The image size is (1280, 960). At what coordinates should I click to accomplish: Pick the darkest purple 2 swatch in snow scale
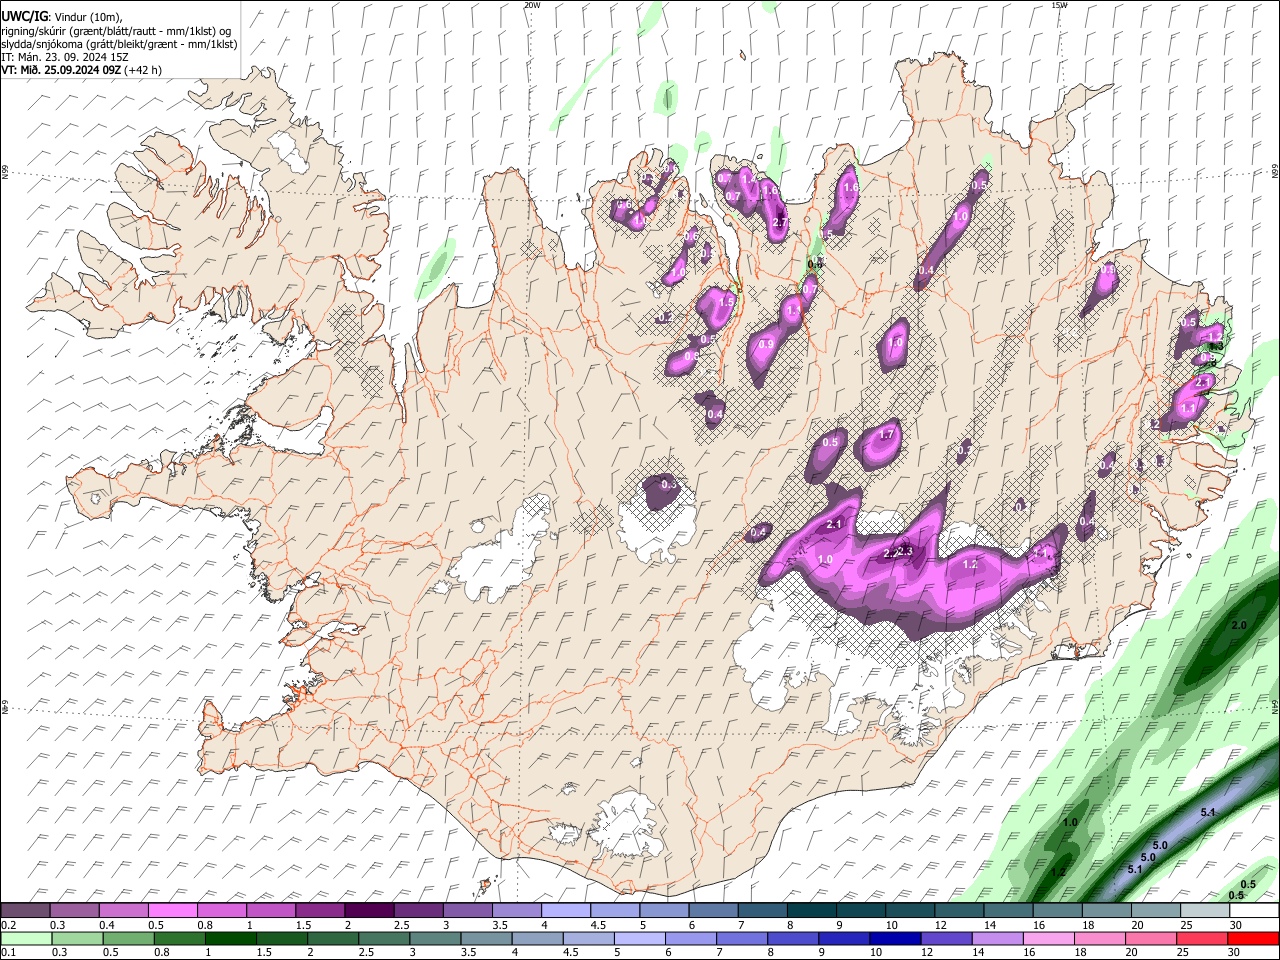pos(369,911)
